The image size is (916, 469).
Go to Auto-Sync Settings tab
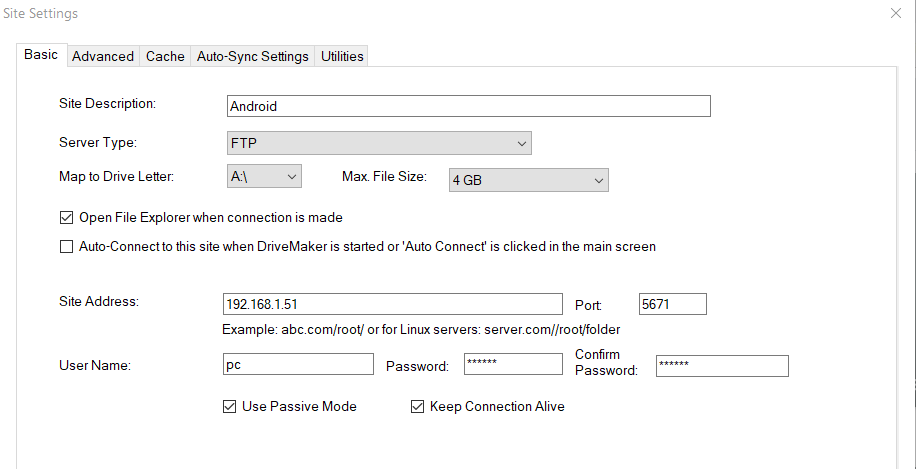252,56
